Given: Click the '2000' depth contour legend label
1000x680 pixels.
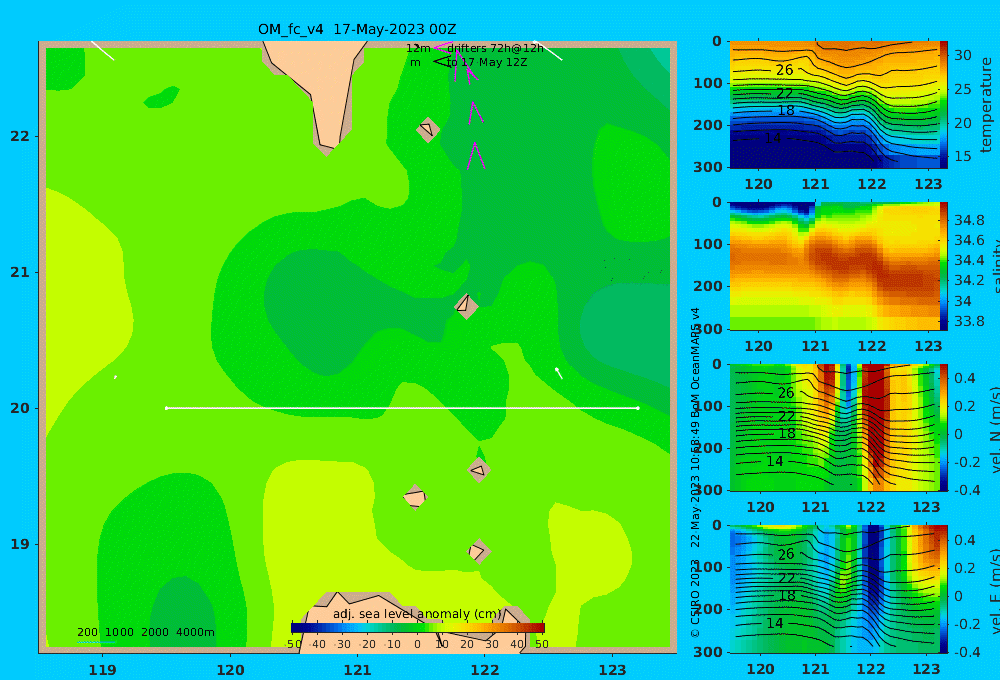Looking at the screenshot, I should (155, 632).
